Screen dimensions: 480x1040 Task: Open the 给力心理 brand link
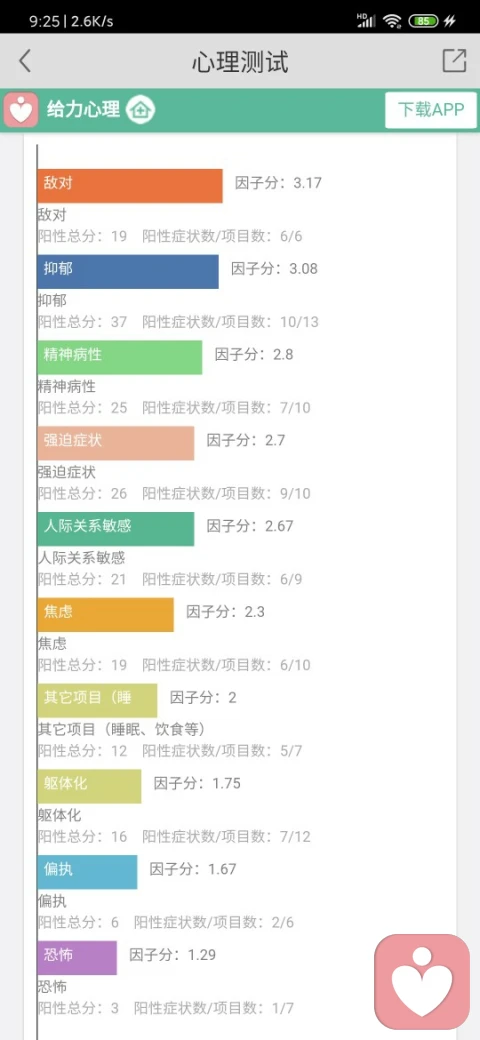tap(84, 109)
